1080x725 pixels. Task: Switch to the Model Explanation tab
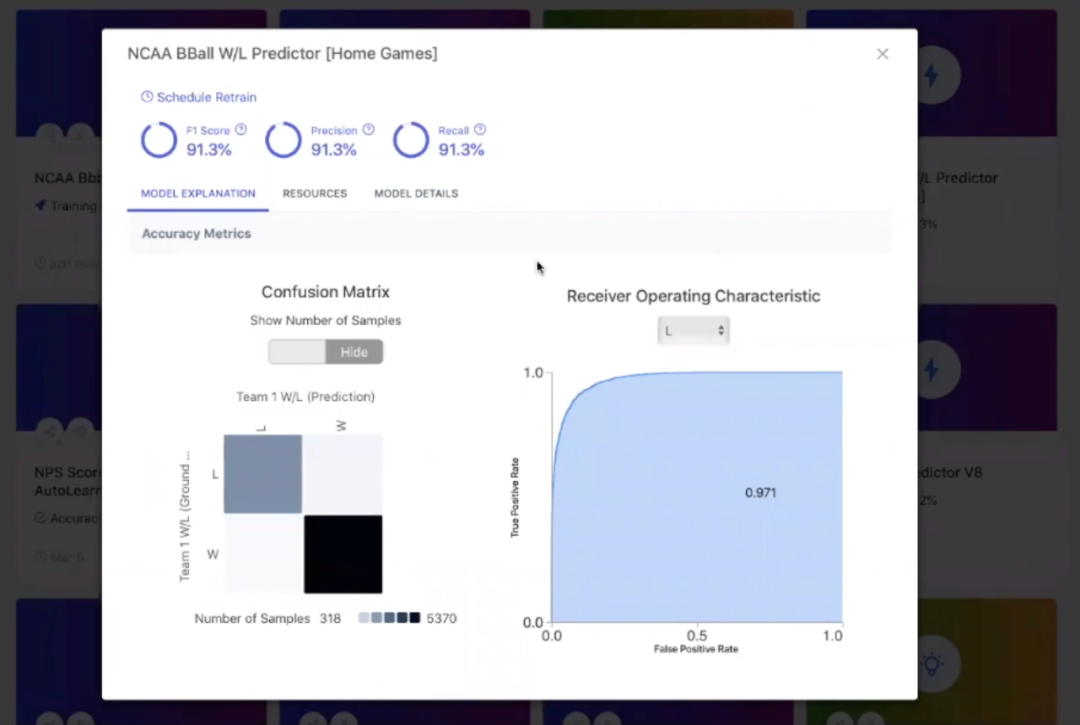pos(198,193)
